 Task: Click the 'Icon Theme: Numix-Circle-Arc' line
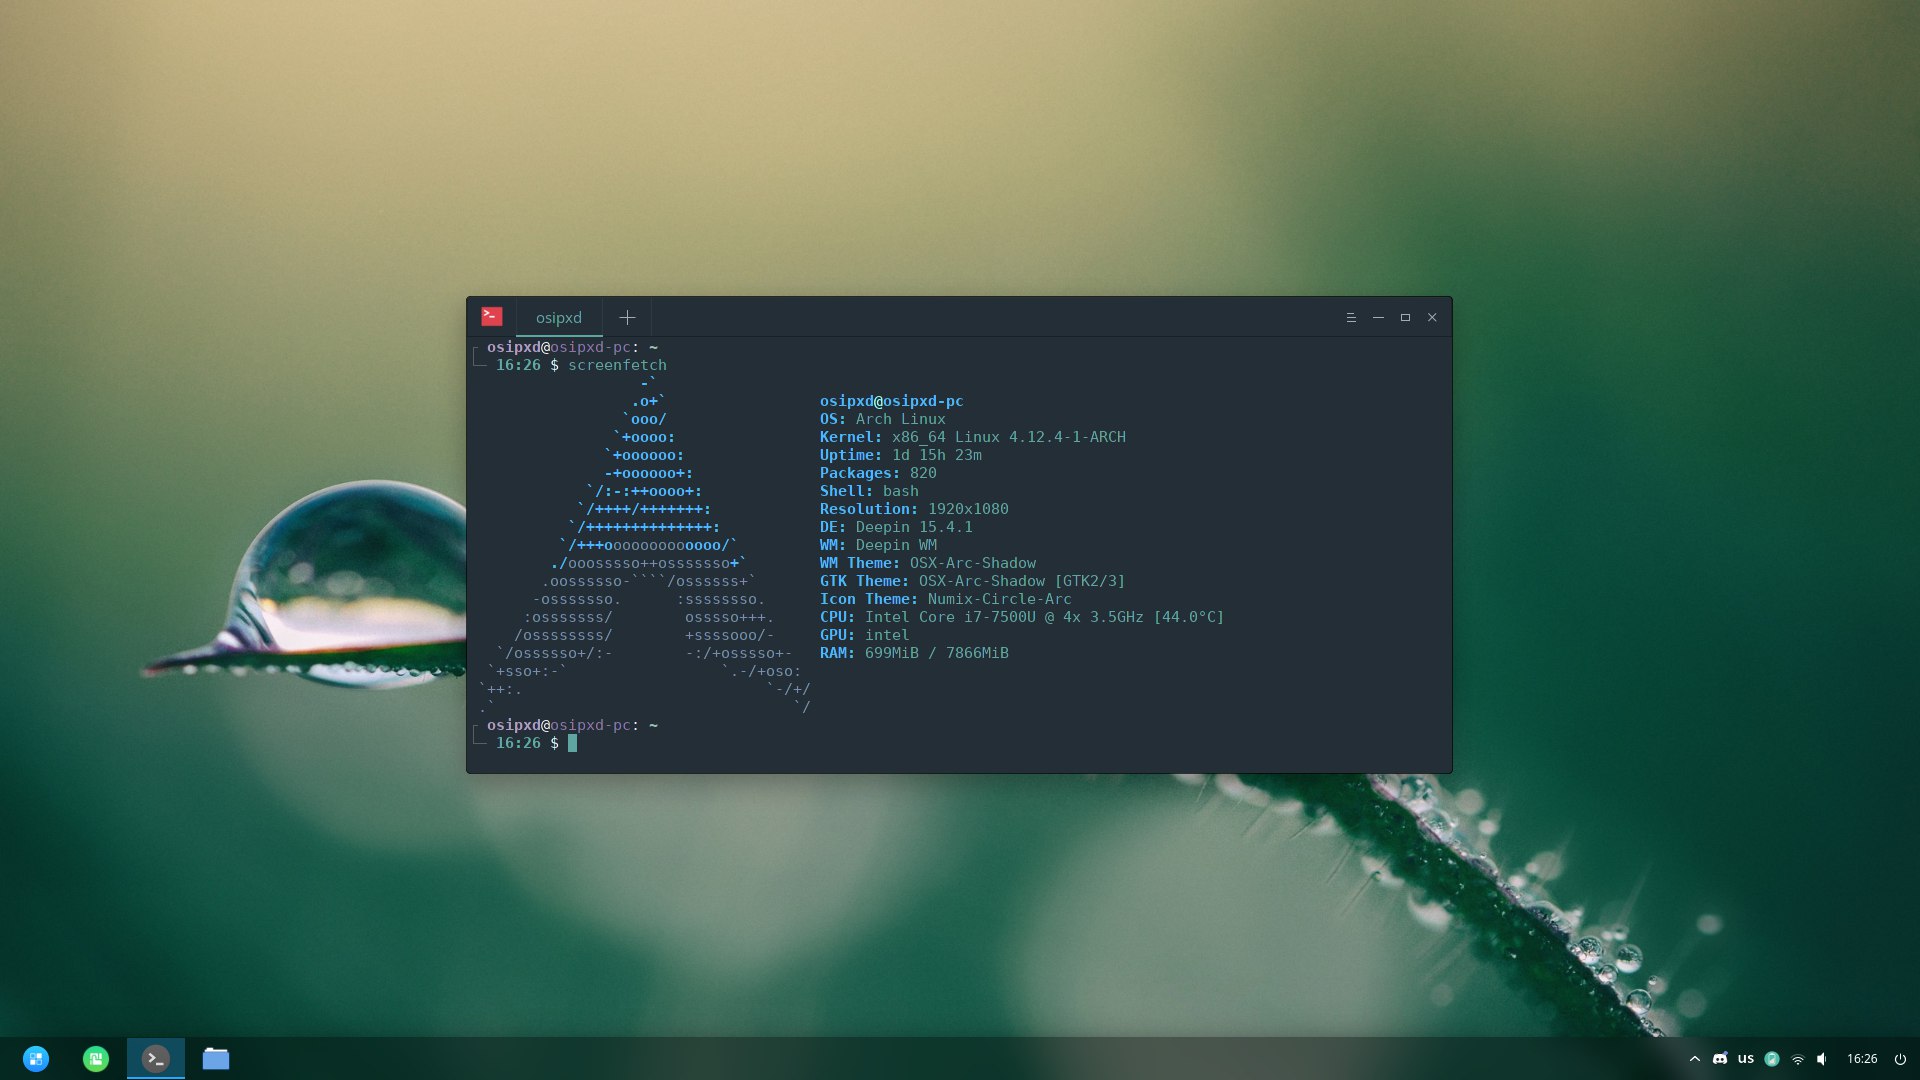[x=946, y=599]
